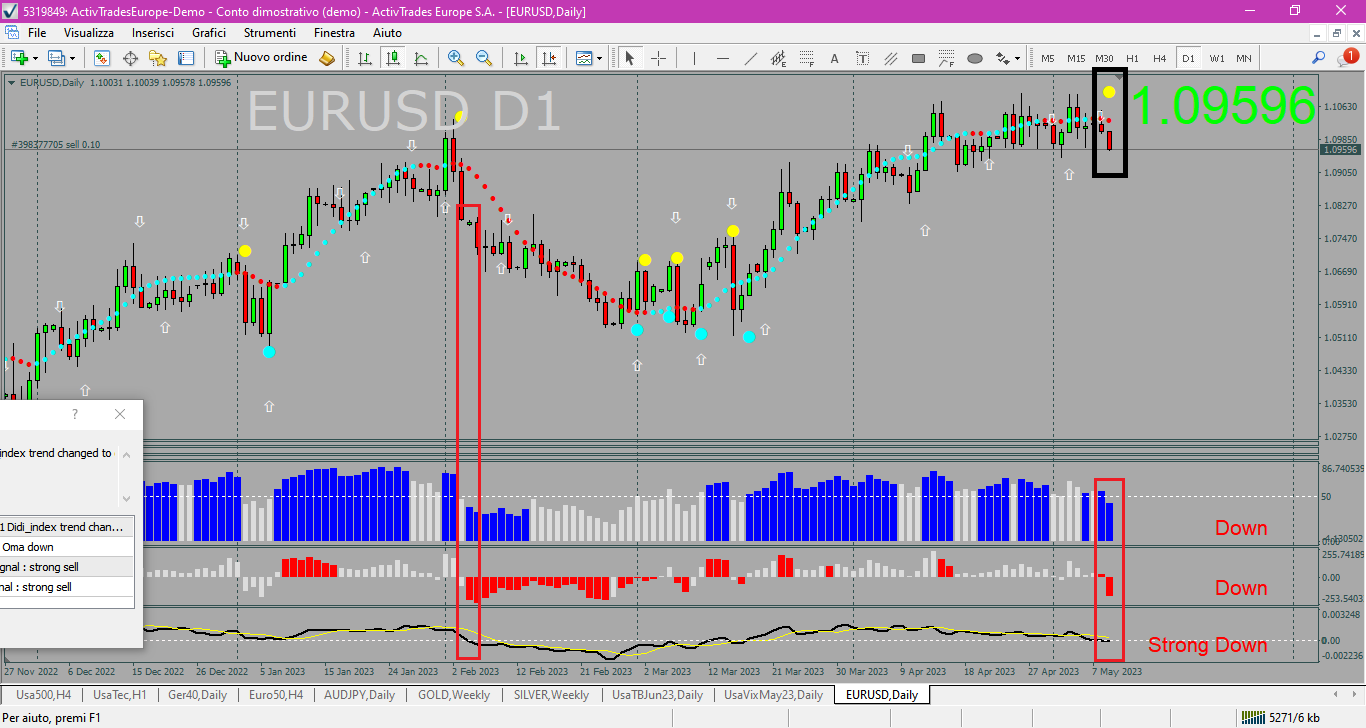
Task: Switch timeframe to M30
Action: [x=1104, y=58]
